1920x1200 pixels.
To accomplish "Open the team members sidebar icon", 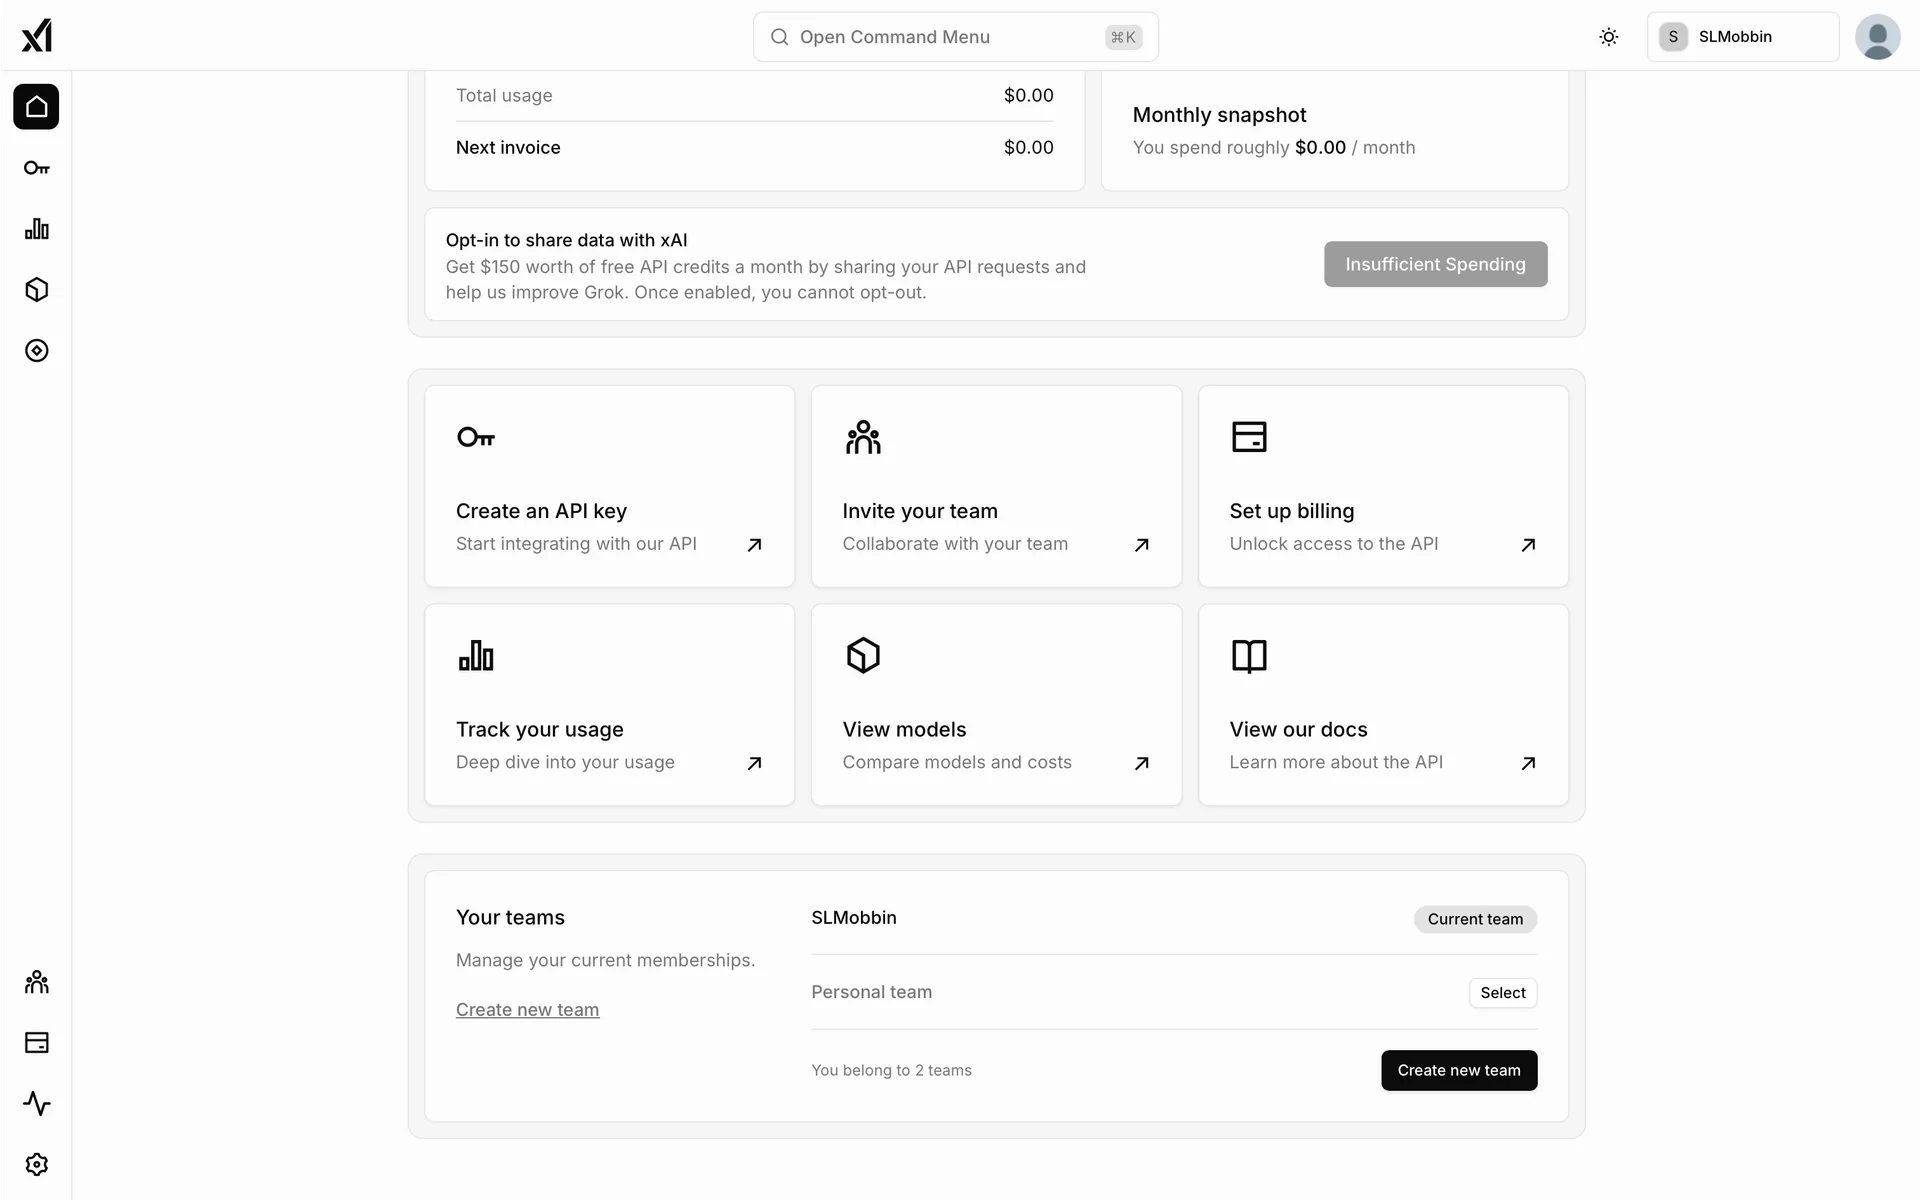I will point(36,982).
